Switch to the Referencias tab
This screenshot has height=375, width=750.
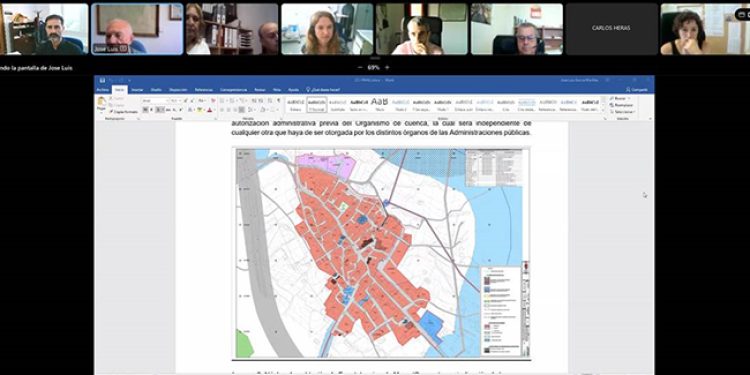[x=204, y=89]
